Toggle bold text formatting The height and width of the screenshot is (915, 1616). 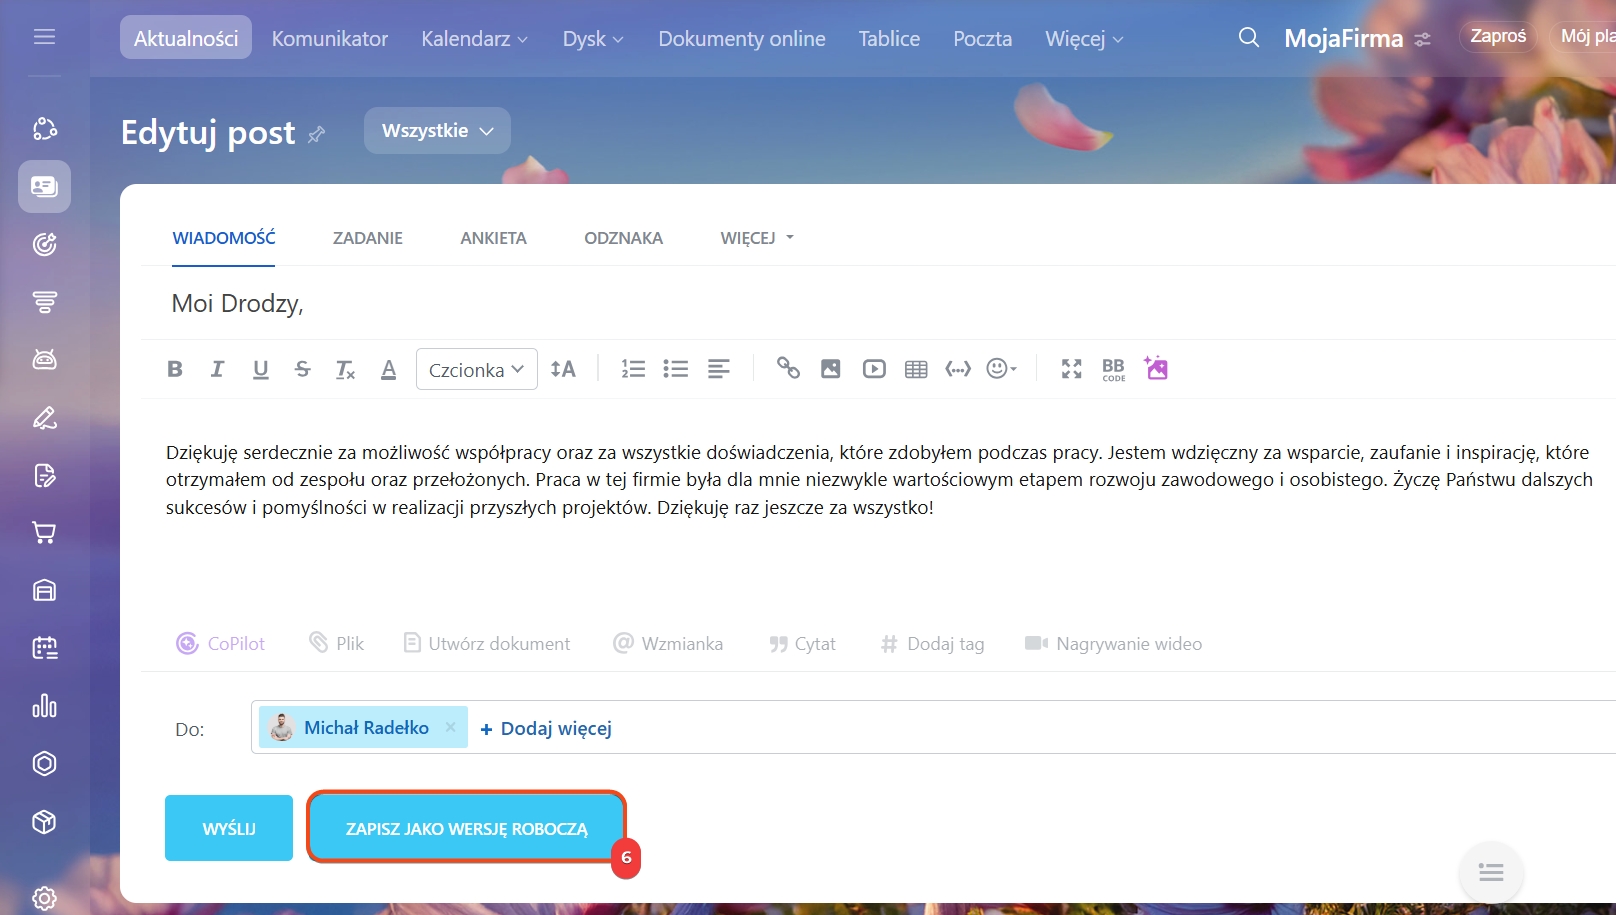175,369
